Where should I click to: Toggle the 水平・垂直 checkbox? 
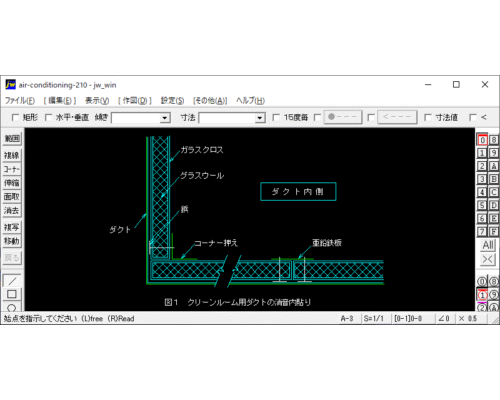point(48,117)
